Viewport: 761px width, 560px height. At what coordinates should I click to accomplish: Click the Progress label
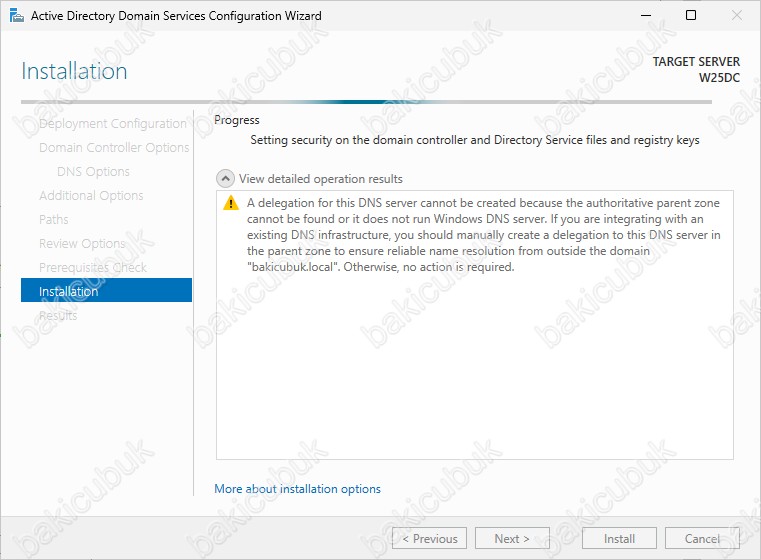click(x=237, y=120)
